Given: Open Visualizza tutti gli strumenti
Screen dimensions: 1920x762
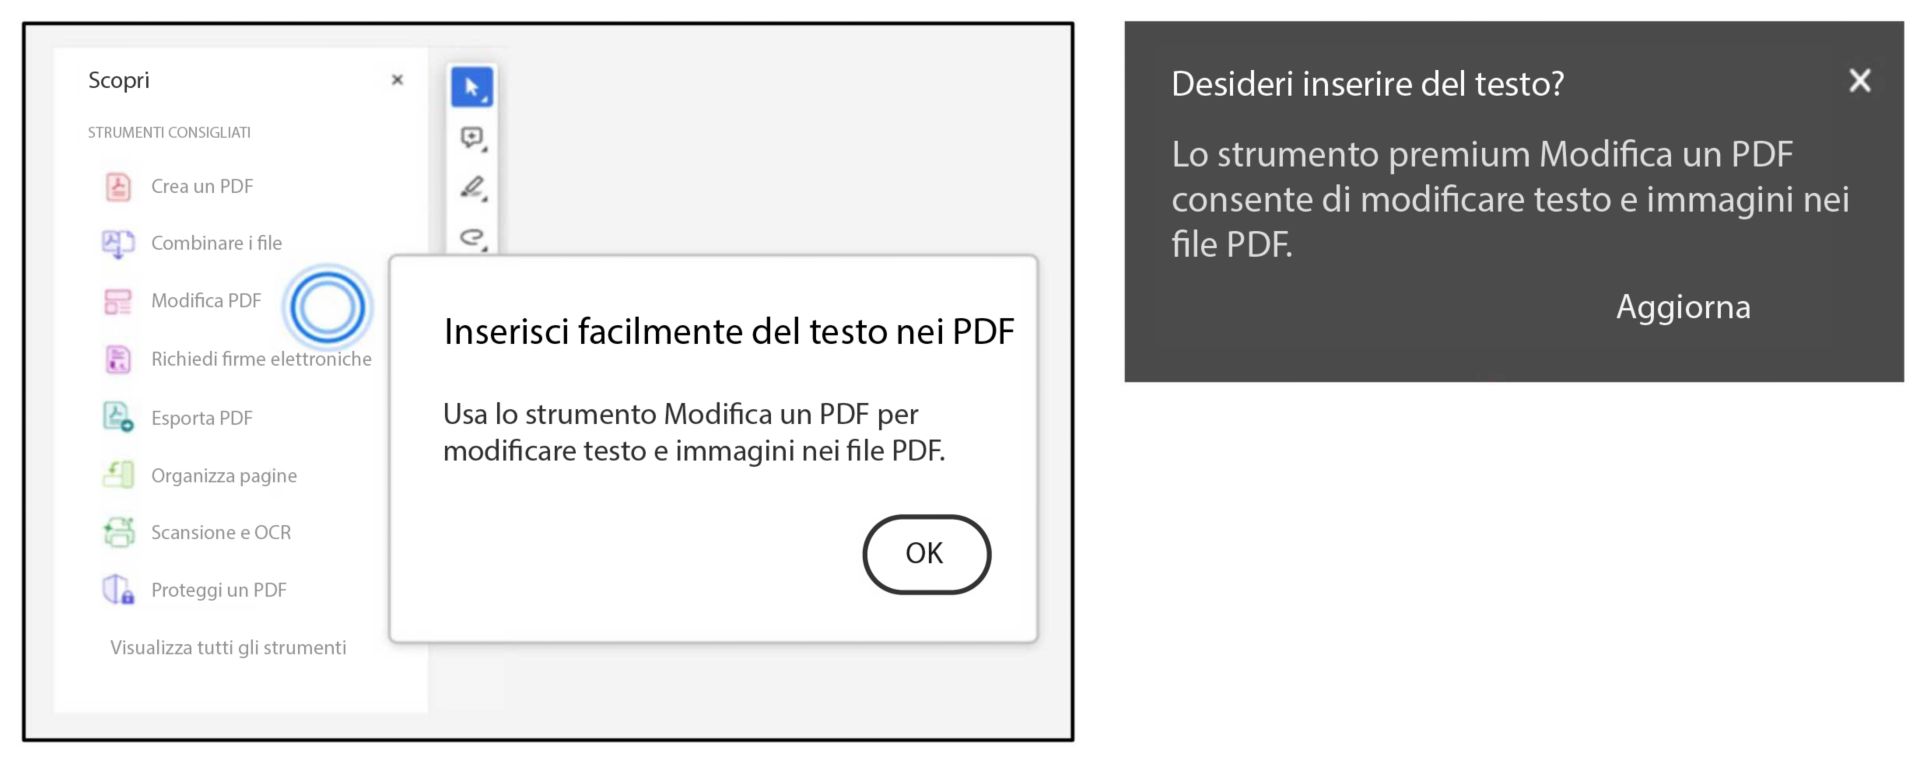Looking at the screenshot, I should (x=227, y=647).
